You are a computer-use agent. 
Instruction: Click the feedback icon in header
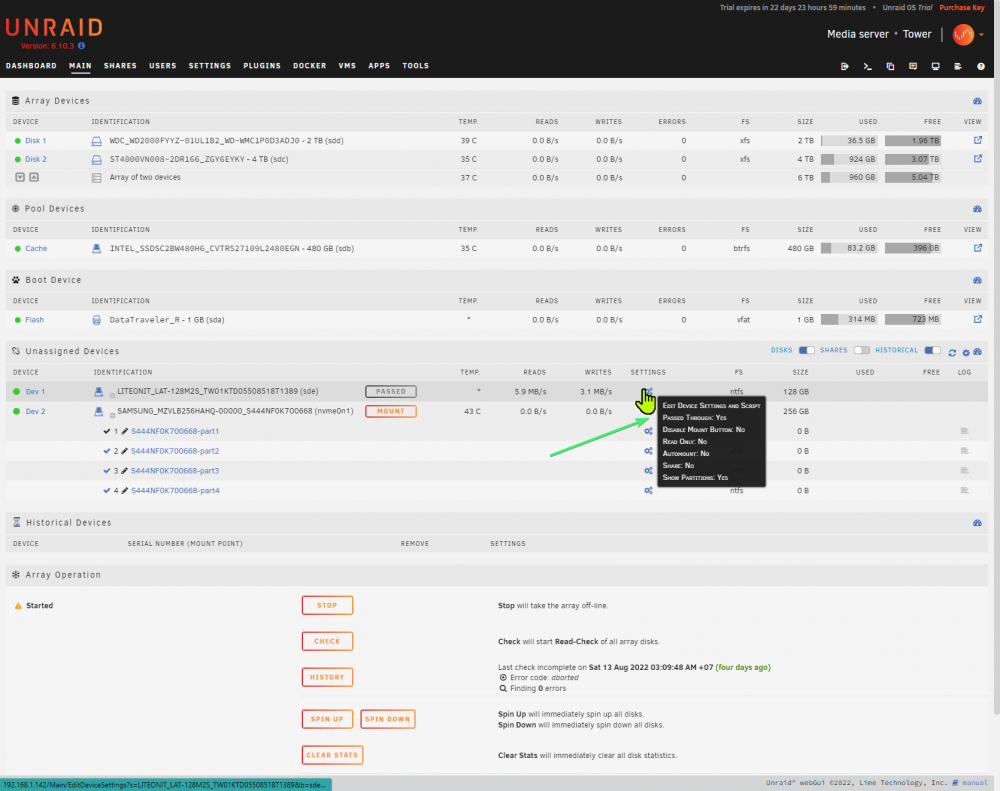point(913,66)
